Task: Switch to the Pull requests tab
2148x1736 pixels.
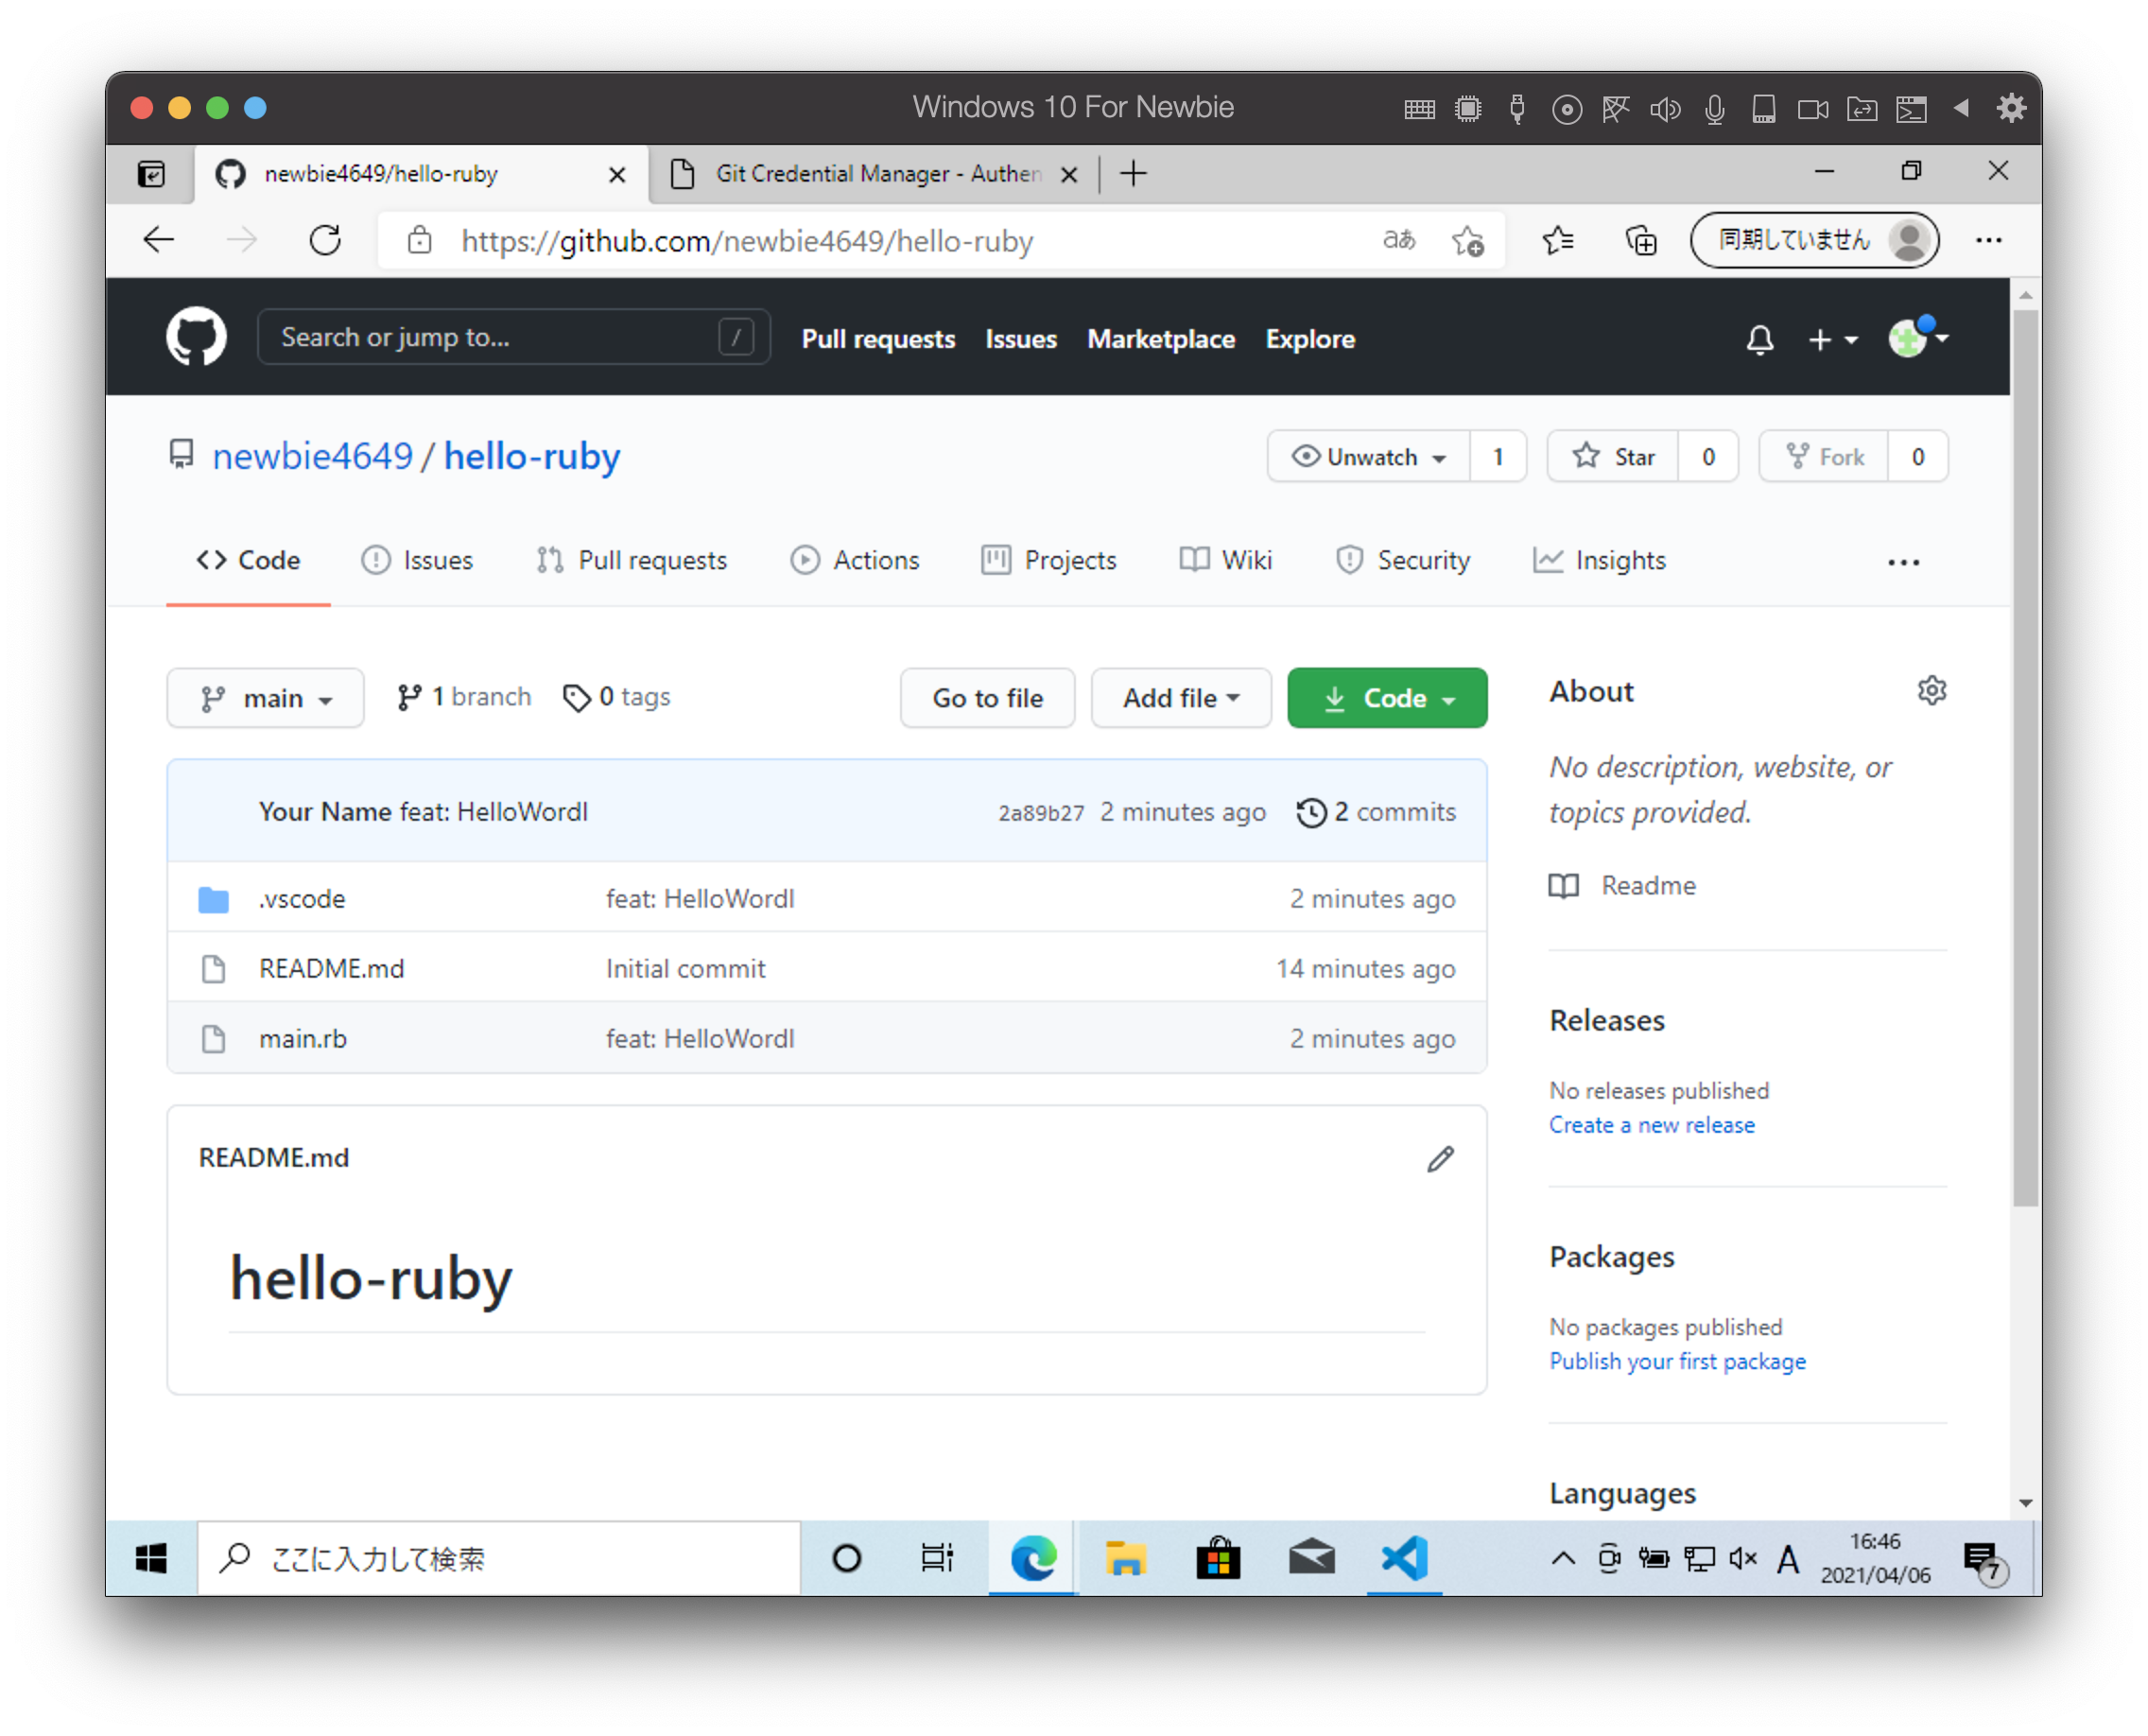Action: coord(630,560)
